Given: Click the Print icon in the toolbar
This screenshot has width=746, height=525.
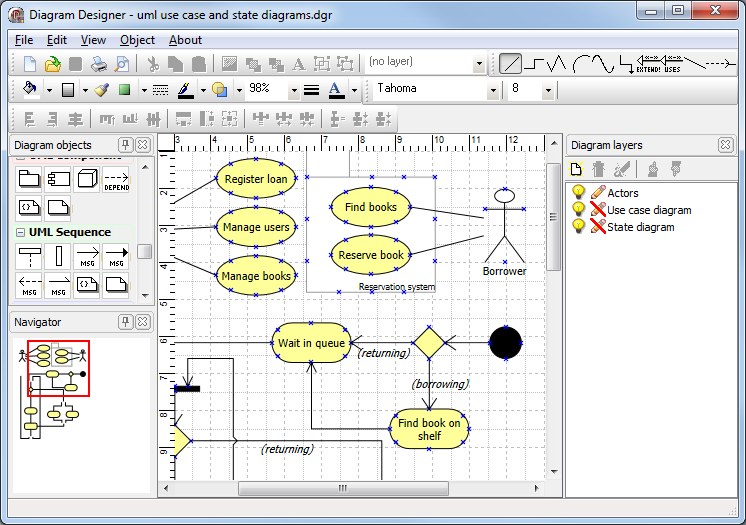Looking at the screenshot, I should (x=99, y=64).
